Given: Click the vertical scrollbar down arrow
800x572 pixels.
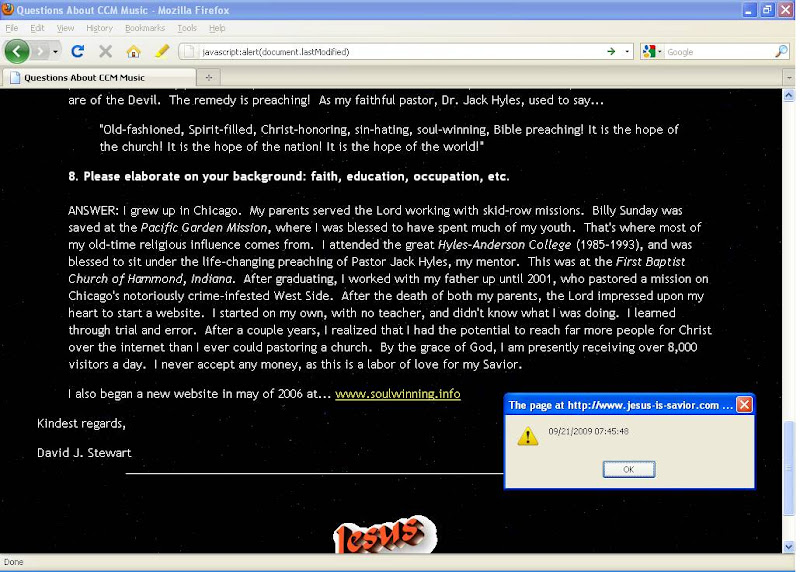Looking at the screenshot, I should click(x=789, y=547).
